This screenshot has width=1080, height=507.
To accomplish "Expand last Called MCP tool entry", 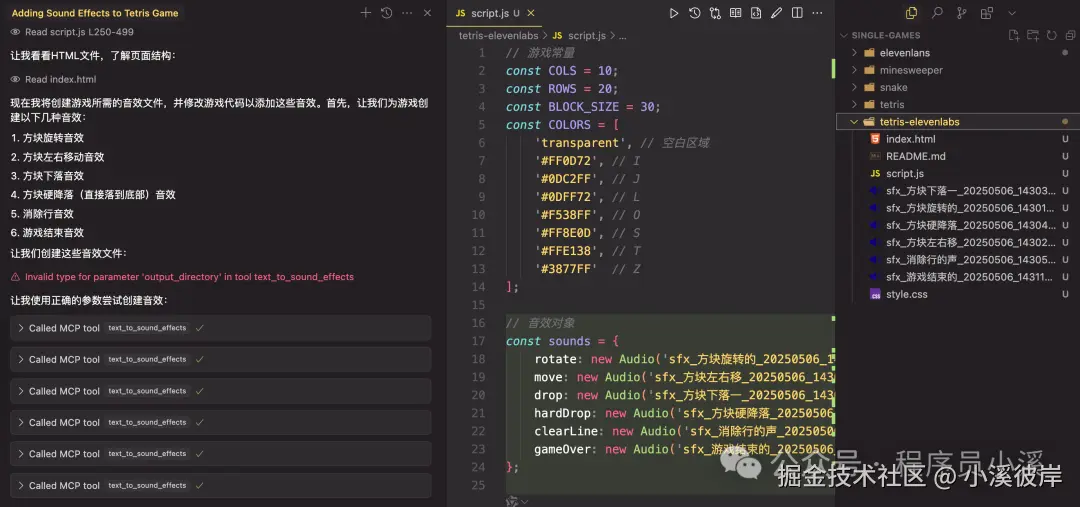I will (x=221, y=486).
